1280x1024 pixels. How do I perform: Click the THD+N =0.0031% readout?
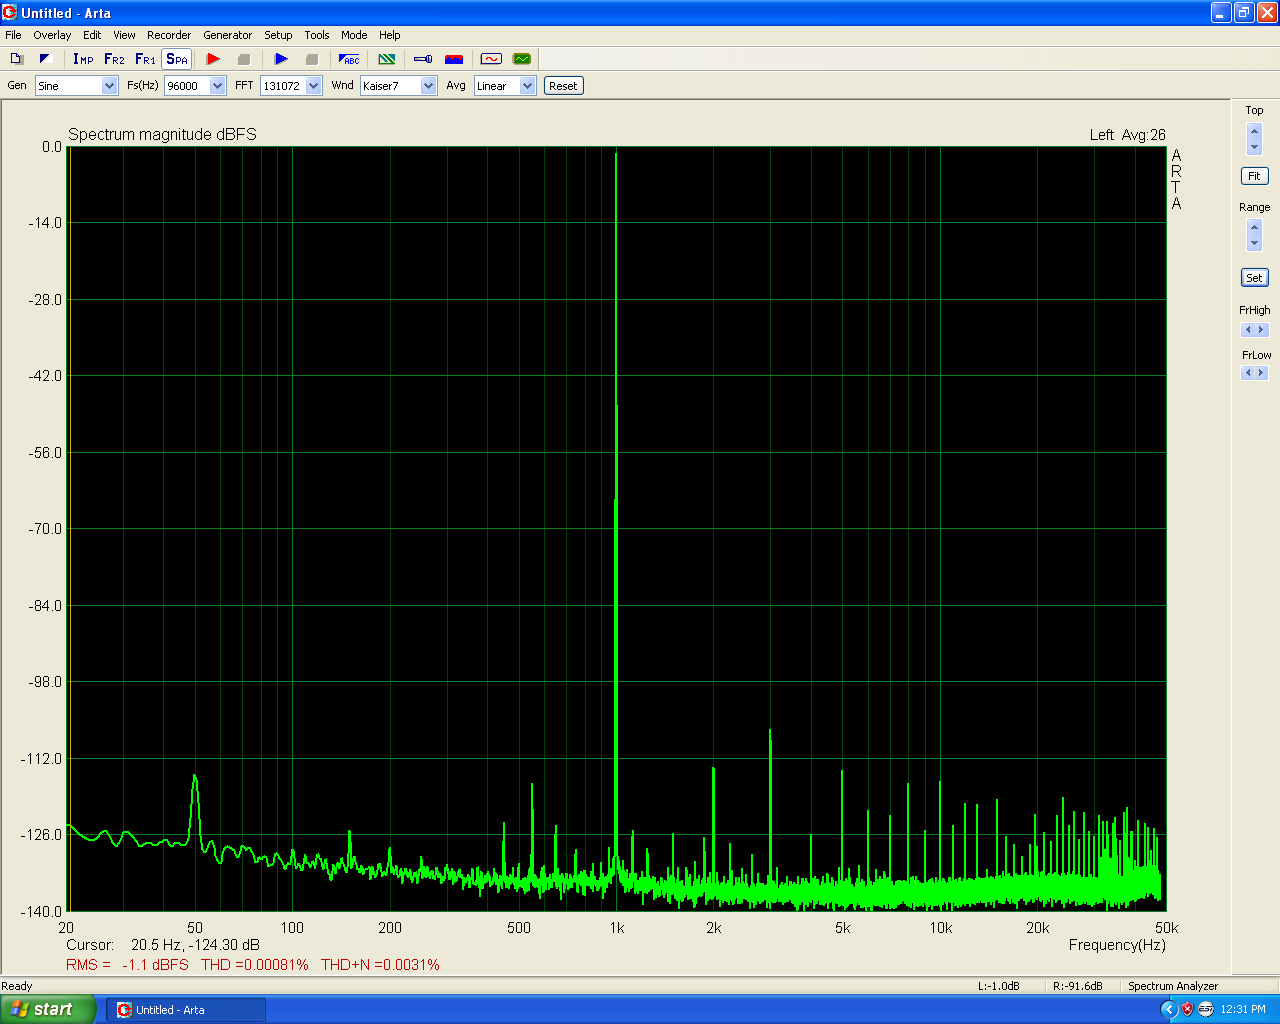tap(380, 965)
